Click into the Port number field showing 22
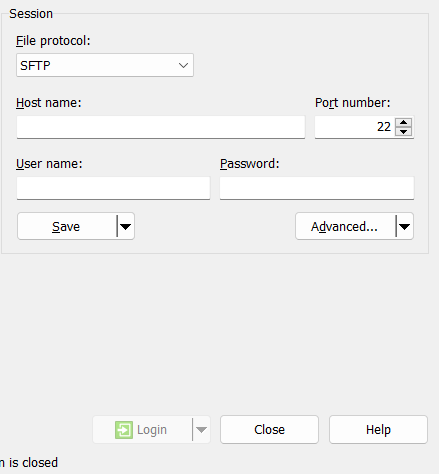The height and width of the screenshot is (474, 439). coord(354,127)
